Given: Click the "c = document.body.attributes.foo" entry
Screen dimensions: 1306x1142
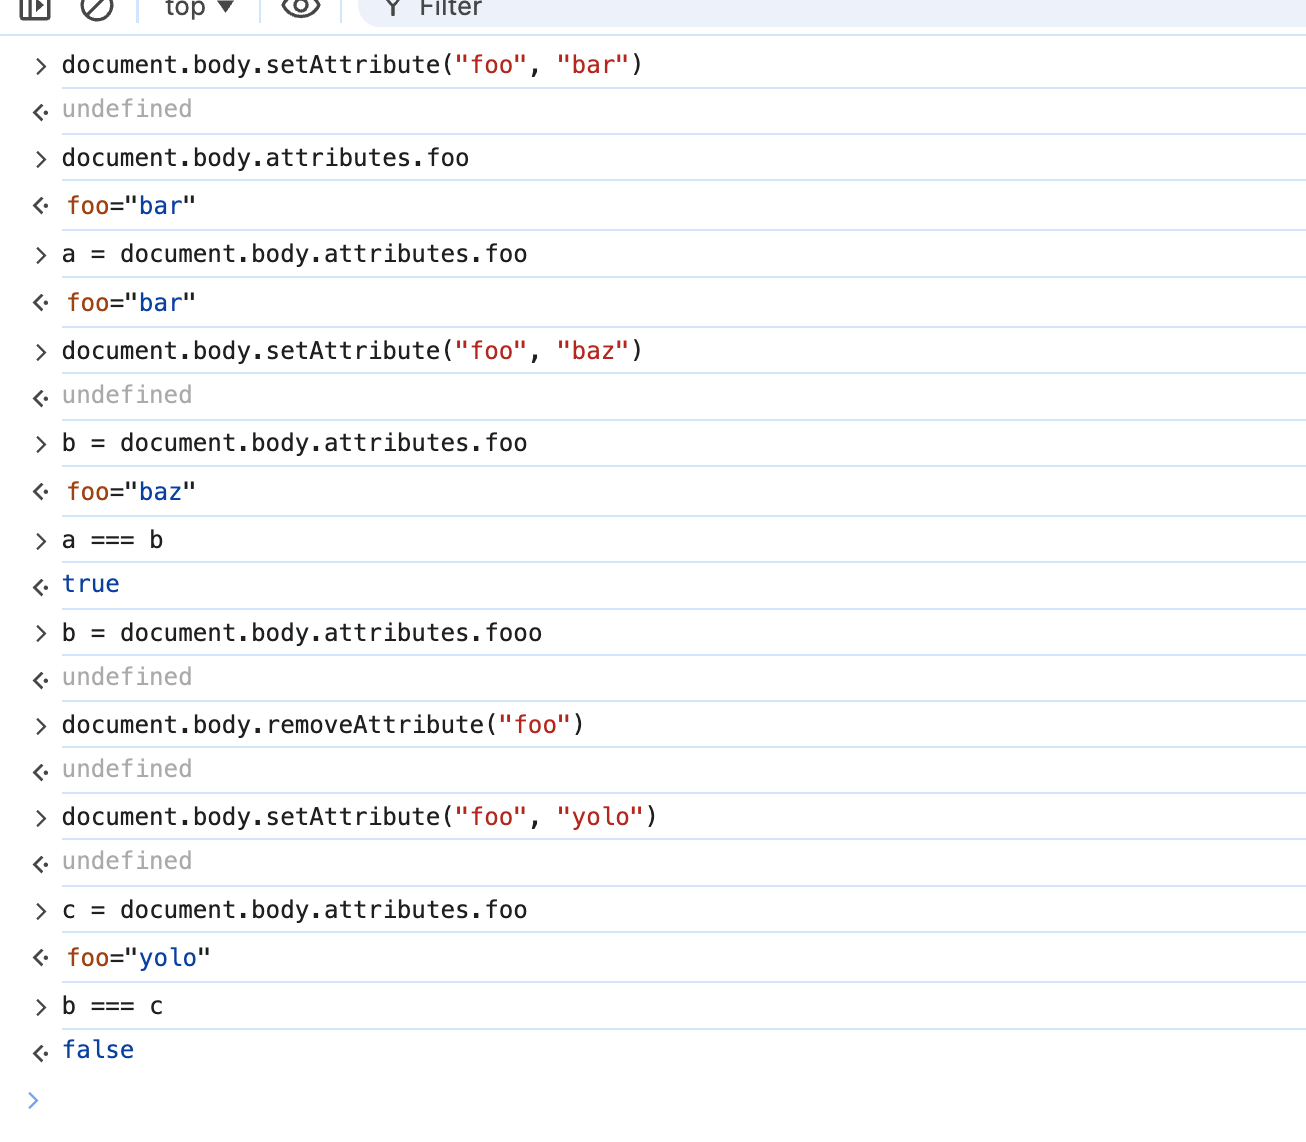Looking at the screenshot, I should [x=294, y=910].
